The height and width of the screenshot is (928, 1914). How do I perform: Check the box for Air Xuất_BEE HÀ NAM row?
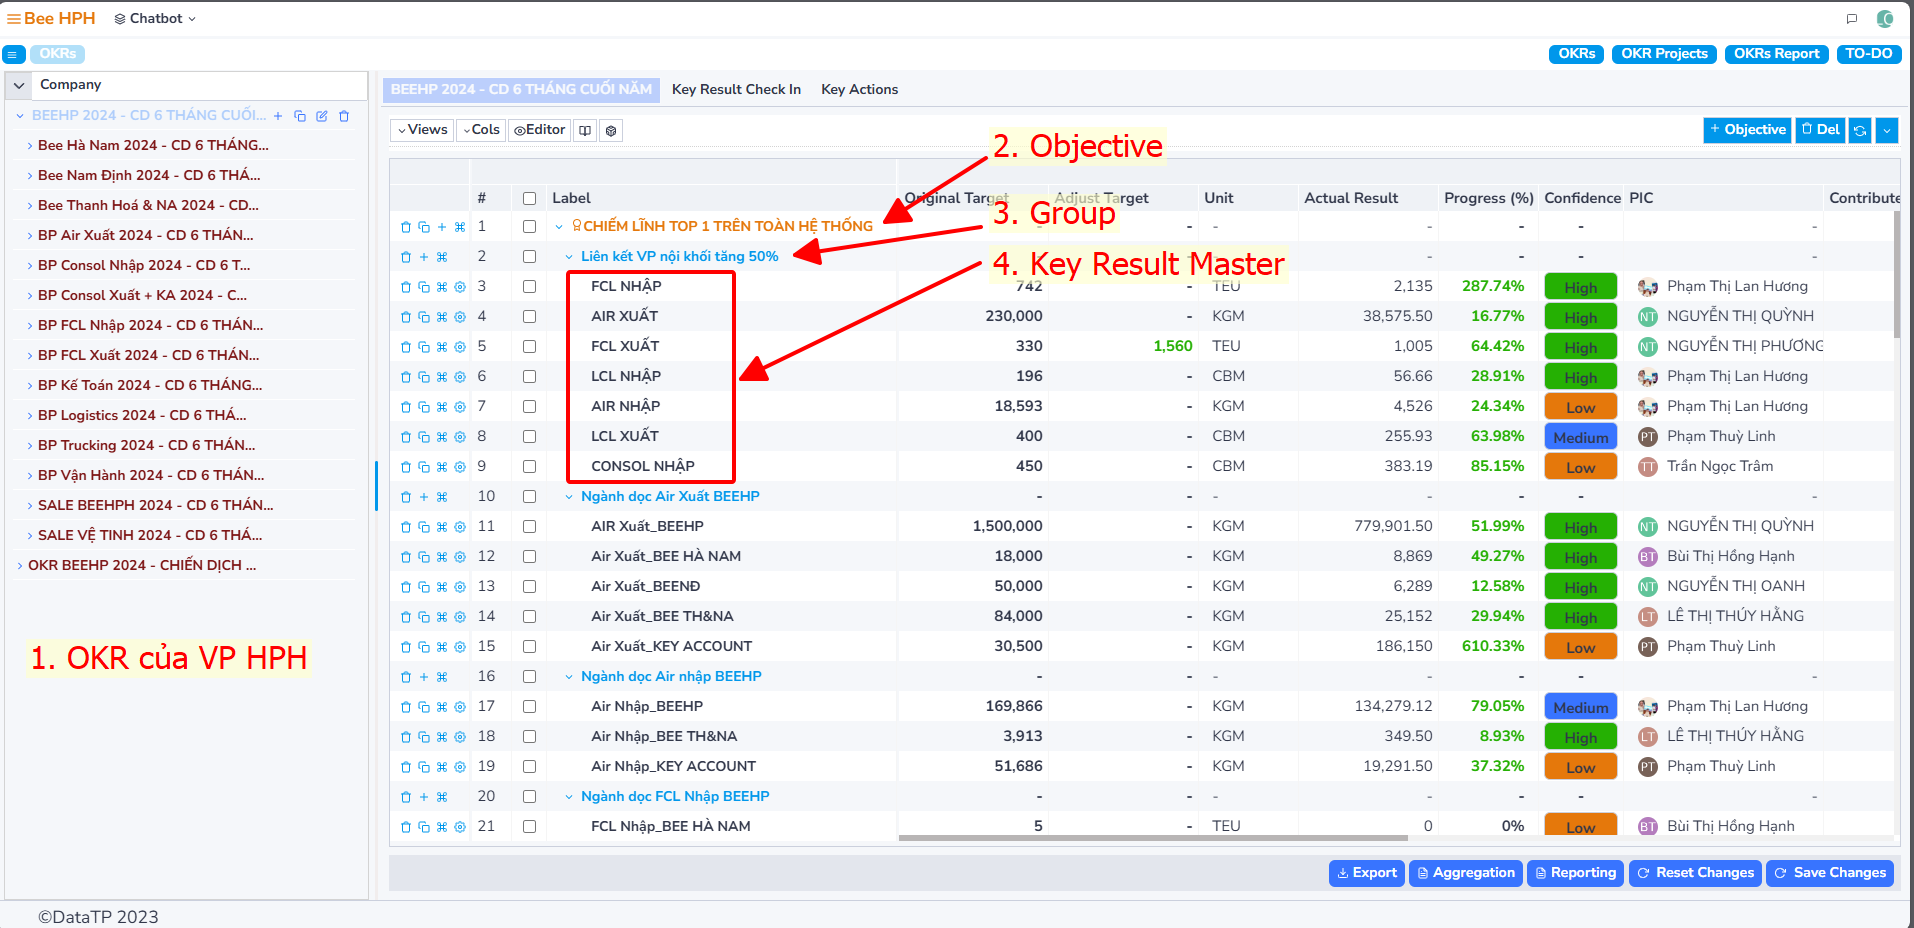click(529, 557)
